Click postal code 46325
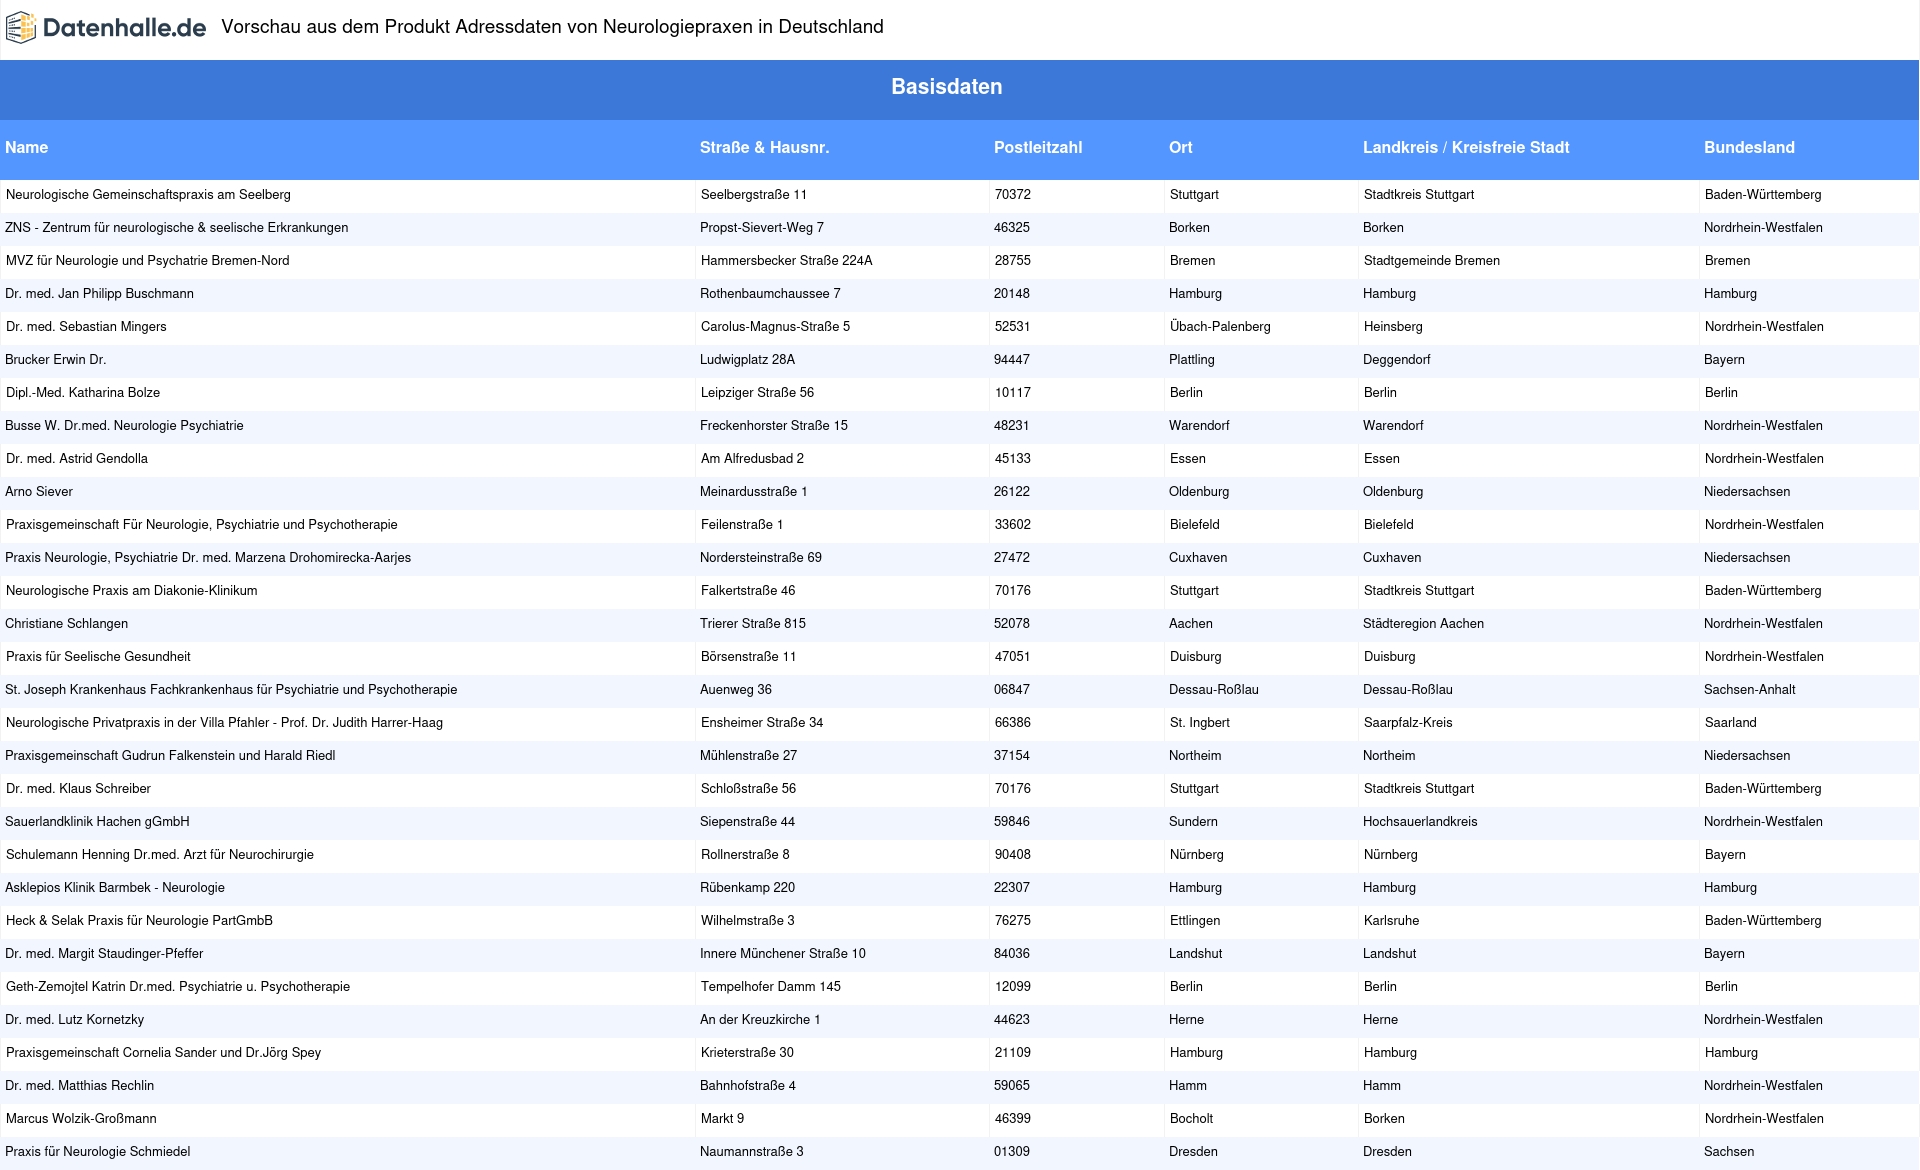 (1012, 228)
